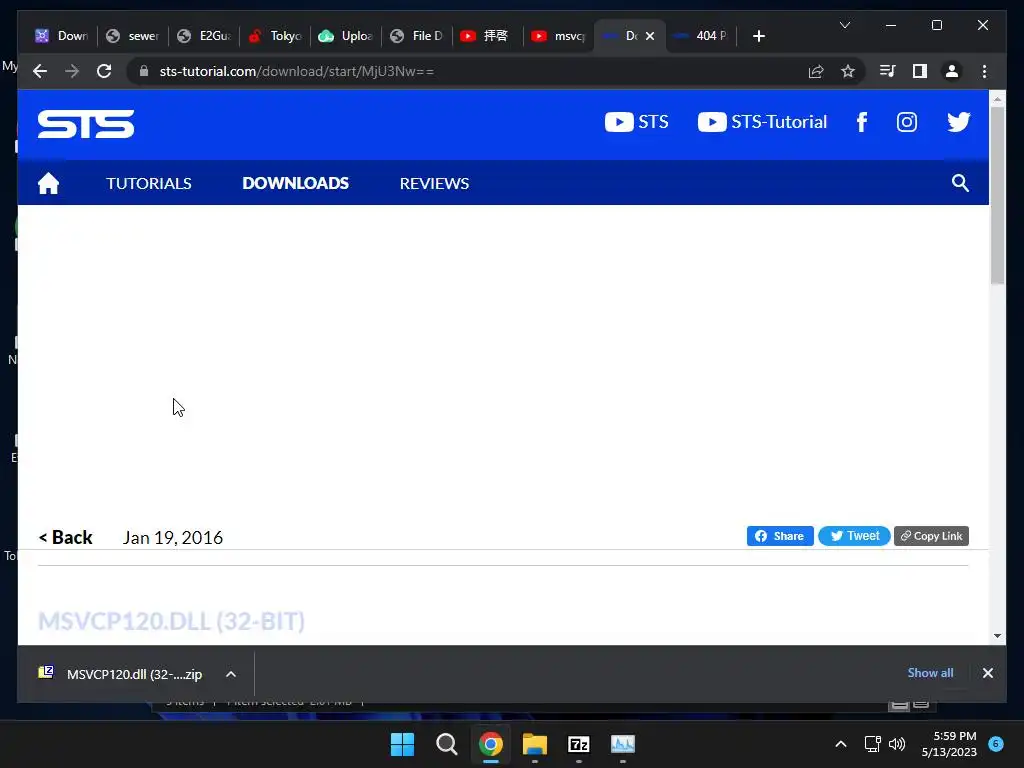Switch to the File D tab
Image resolution: width=1024 pixels, height=768 pixels.
point(417,36)
